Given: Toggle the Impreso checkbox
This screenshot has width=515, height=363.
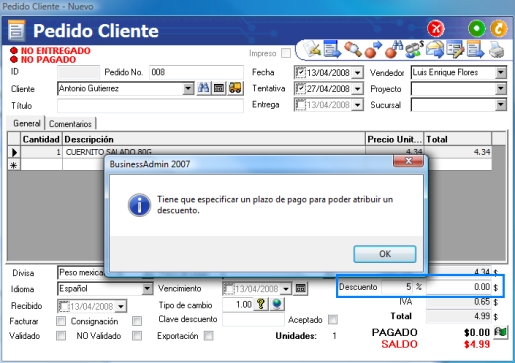Looking at the screenshot, I should pos(286,53).
